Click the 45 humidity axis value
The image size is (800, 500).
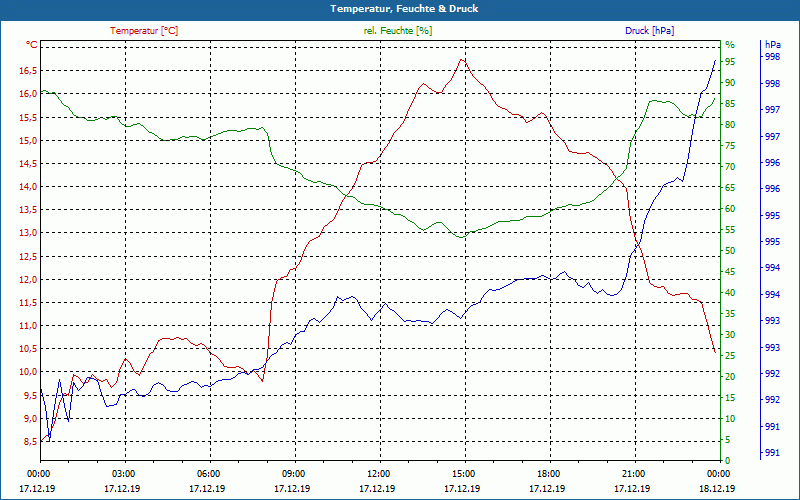730,272
